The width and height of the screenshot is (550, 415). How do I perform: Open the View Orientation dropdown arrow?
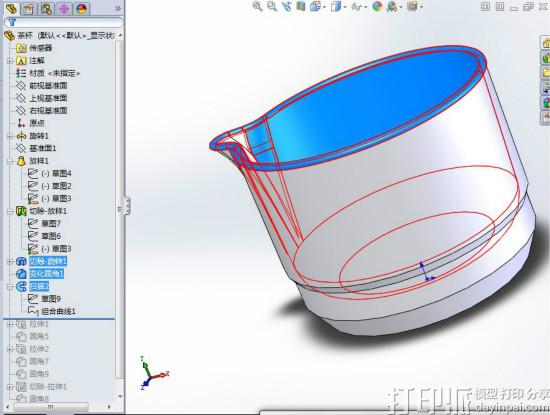tap(324, 7)
